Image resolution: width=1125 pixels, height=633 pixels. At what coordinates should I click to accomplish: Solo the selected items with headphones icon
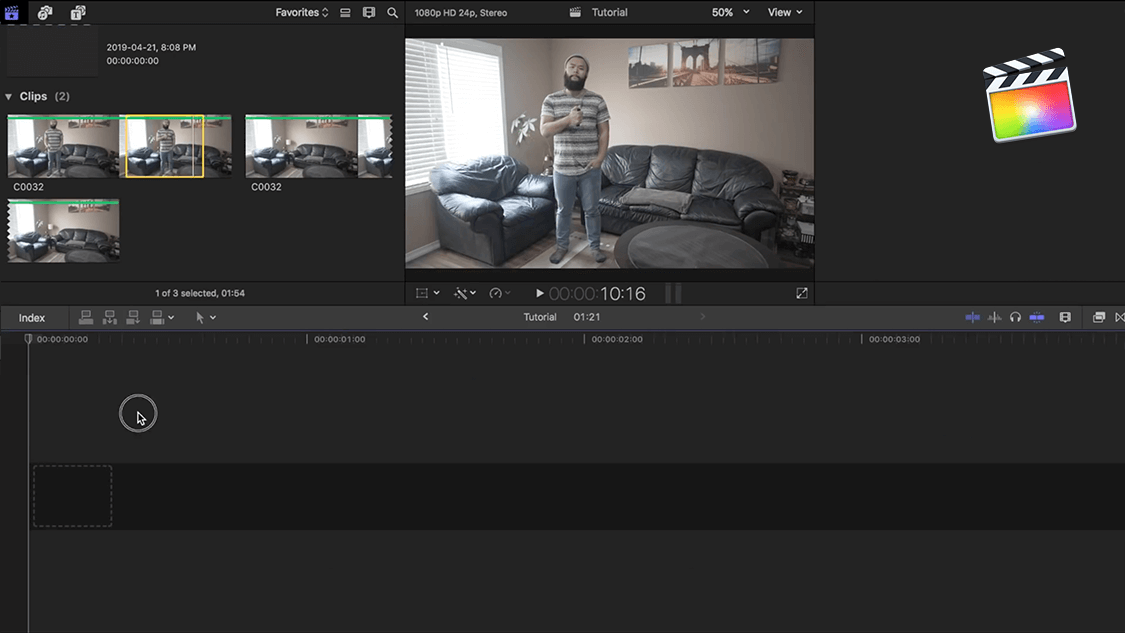click(x=1015, y=317)
